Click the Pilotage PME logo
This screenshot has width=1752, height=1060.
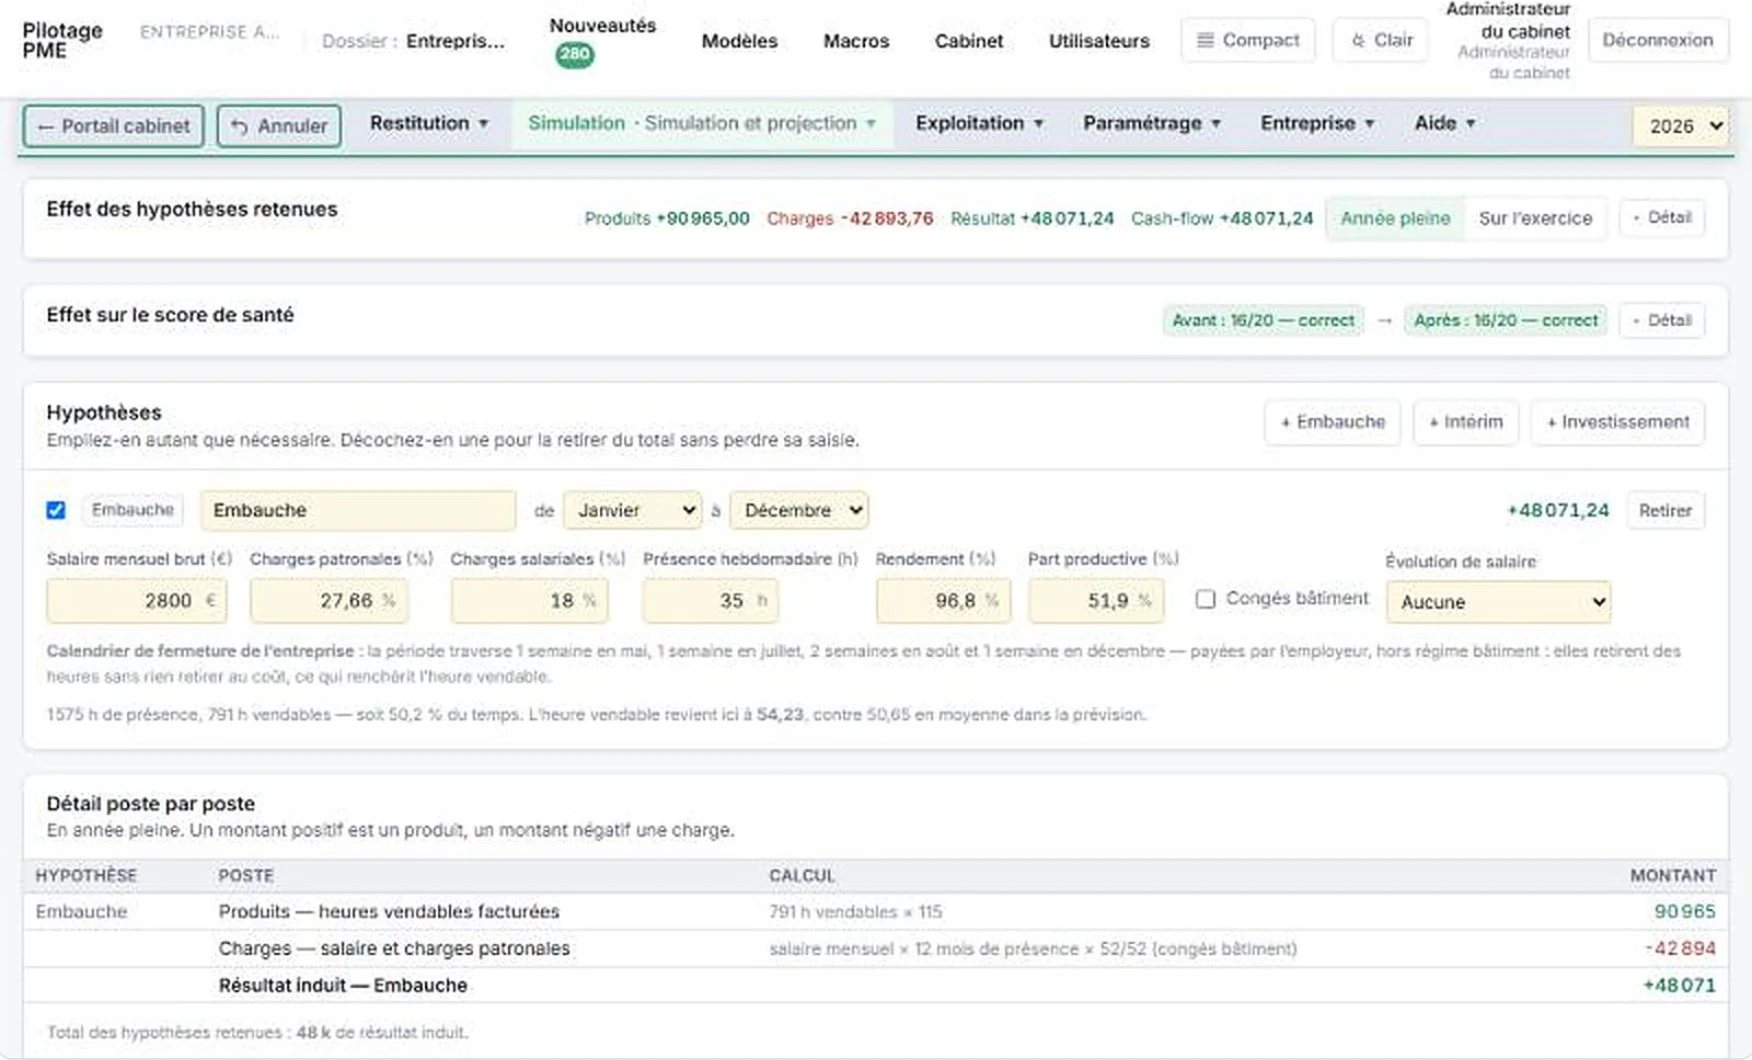(62, 40)
